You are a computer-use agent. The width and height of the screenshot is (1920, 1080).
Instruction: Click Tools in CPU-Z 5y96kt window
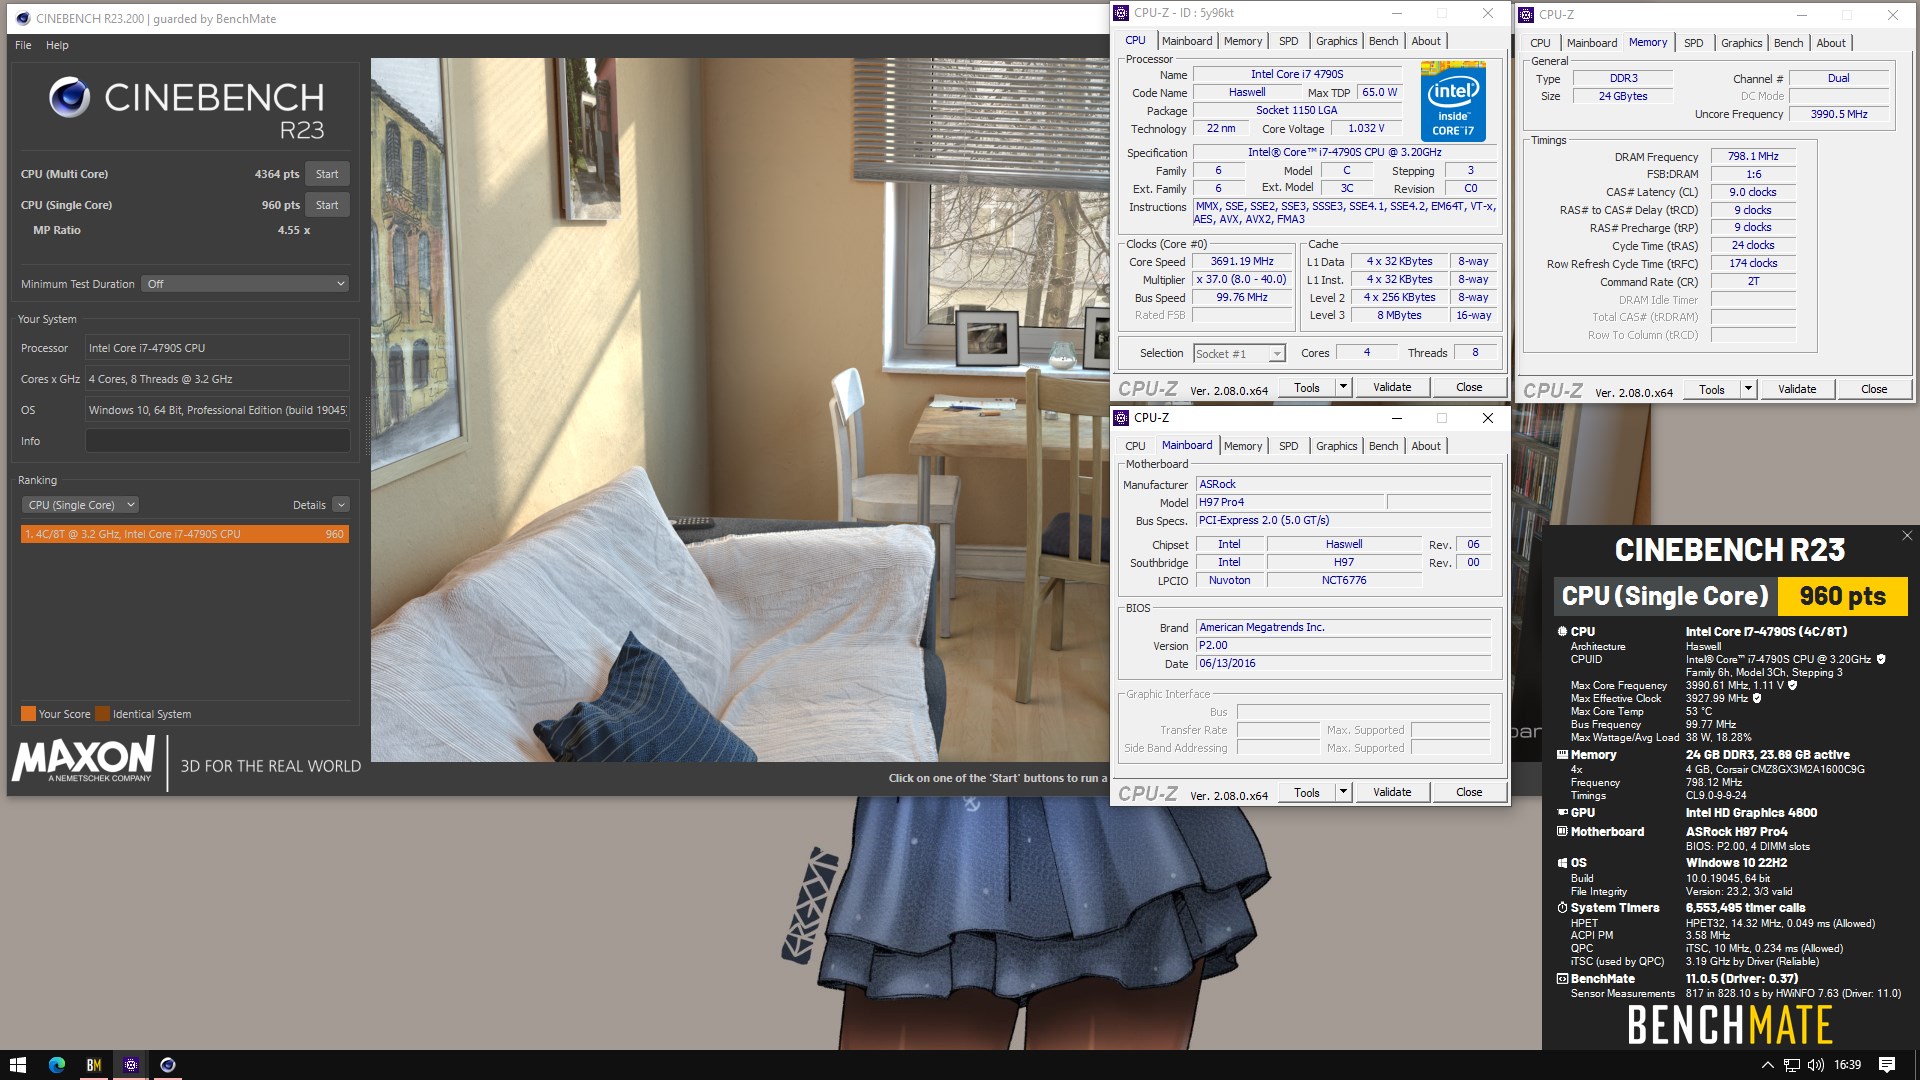(x=1307, y=387)
